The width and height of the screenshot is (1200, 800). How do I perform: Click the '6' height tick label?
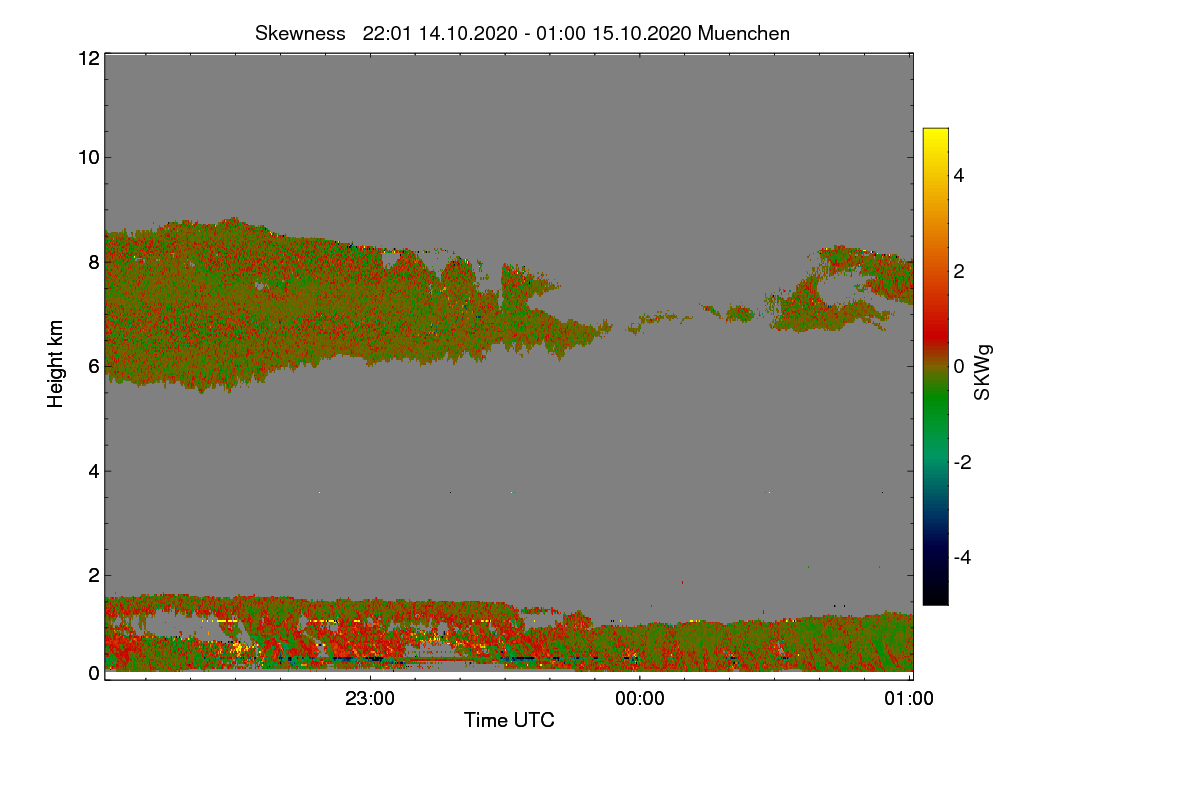pos(93,366)
